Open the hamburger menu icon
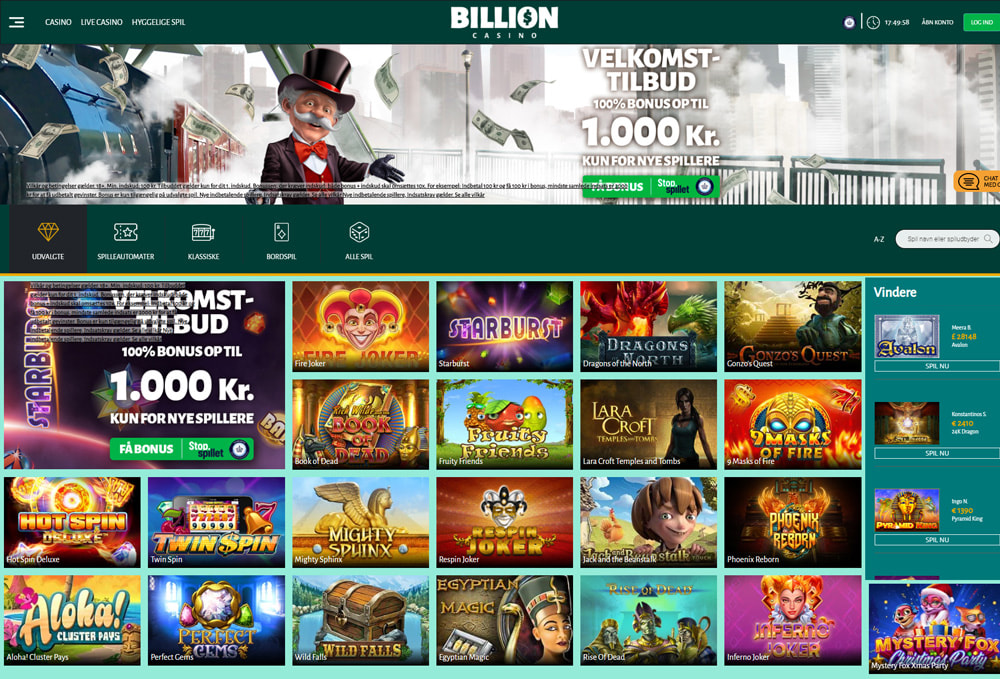Image resolution: width=1000 pixels, height=679 pixels. (17, 22)
